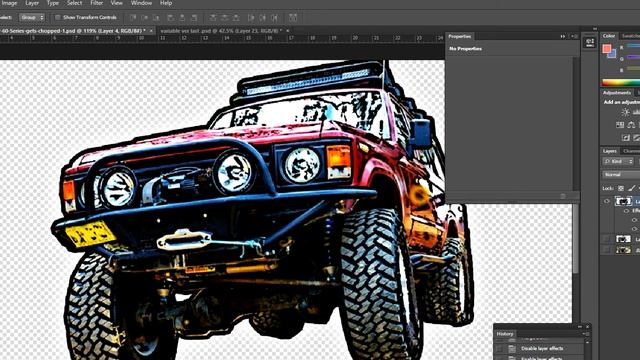Viewport: 640px width, 360px height.
Task: Show the second layer visibility box
Action: tap(607, 239)
